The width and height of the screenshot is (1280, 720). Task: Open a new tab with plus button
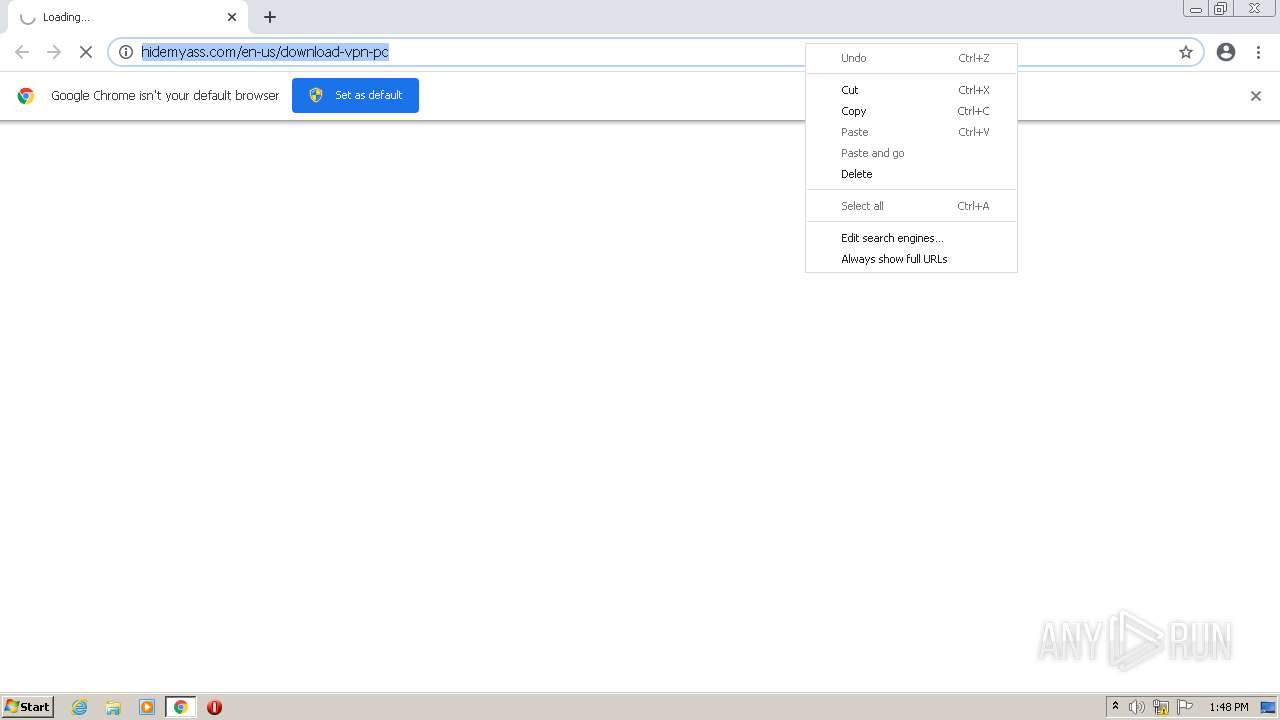coord(270,17)
